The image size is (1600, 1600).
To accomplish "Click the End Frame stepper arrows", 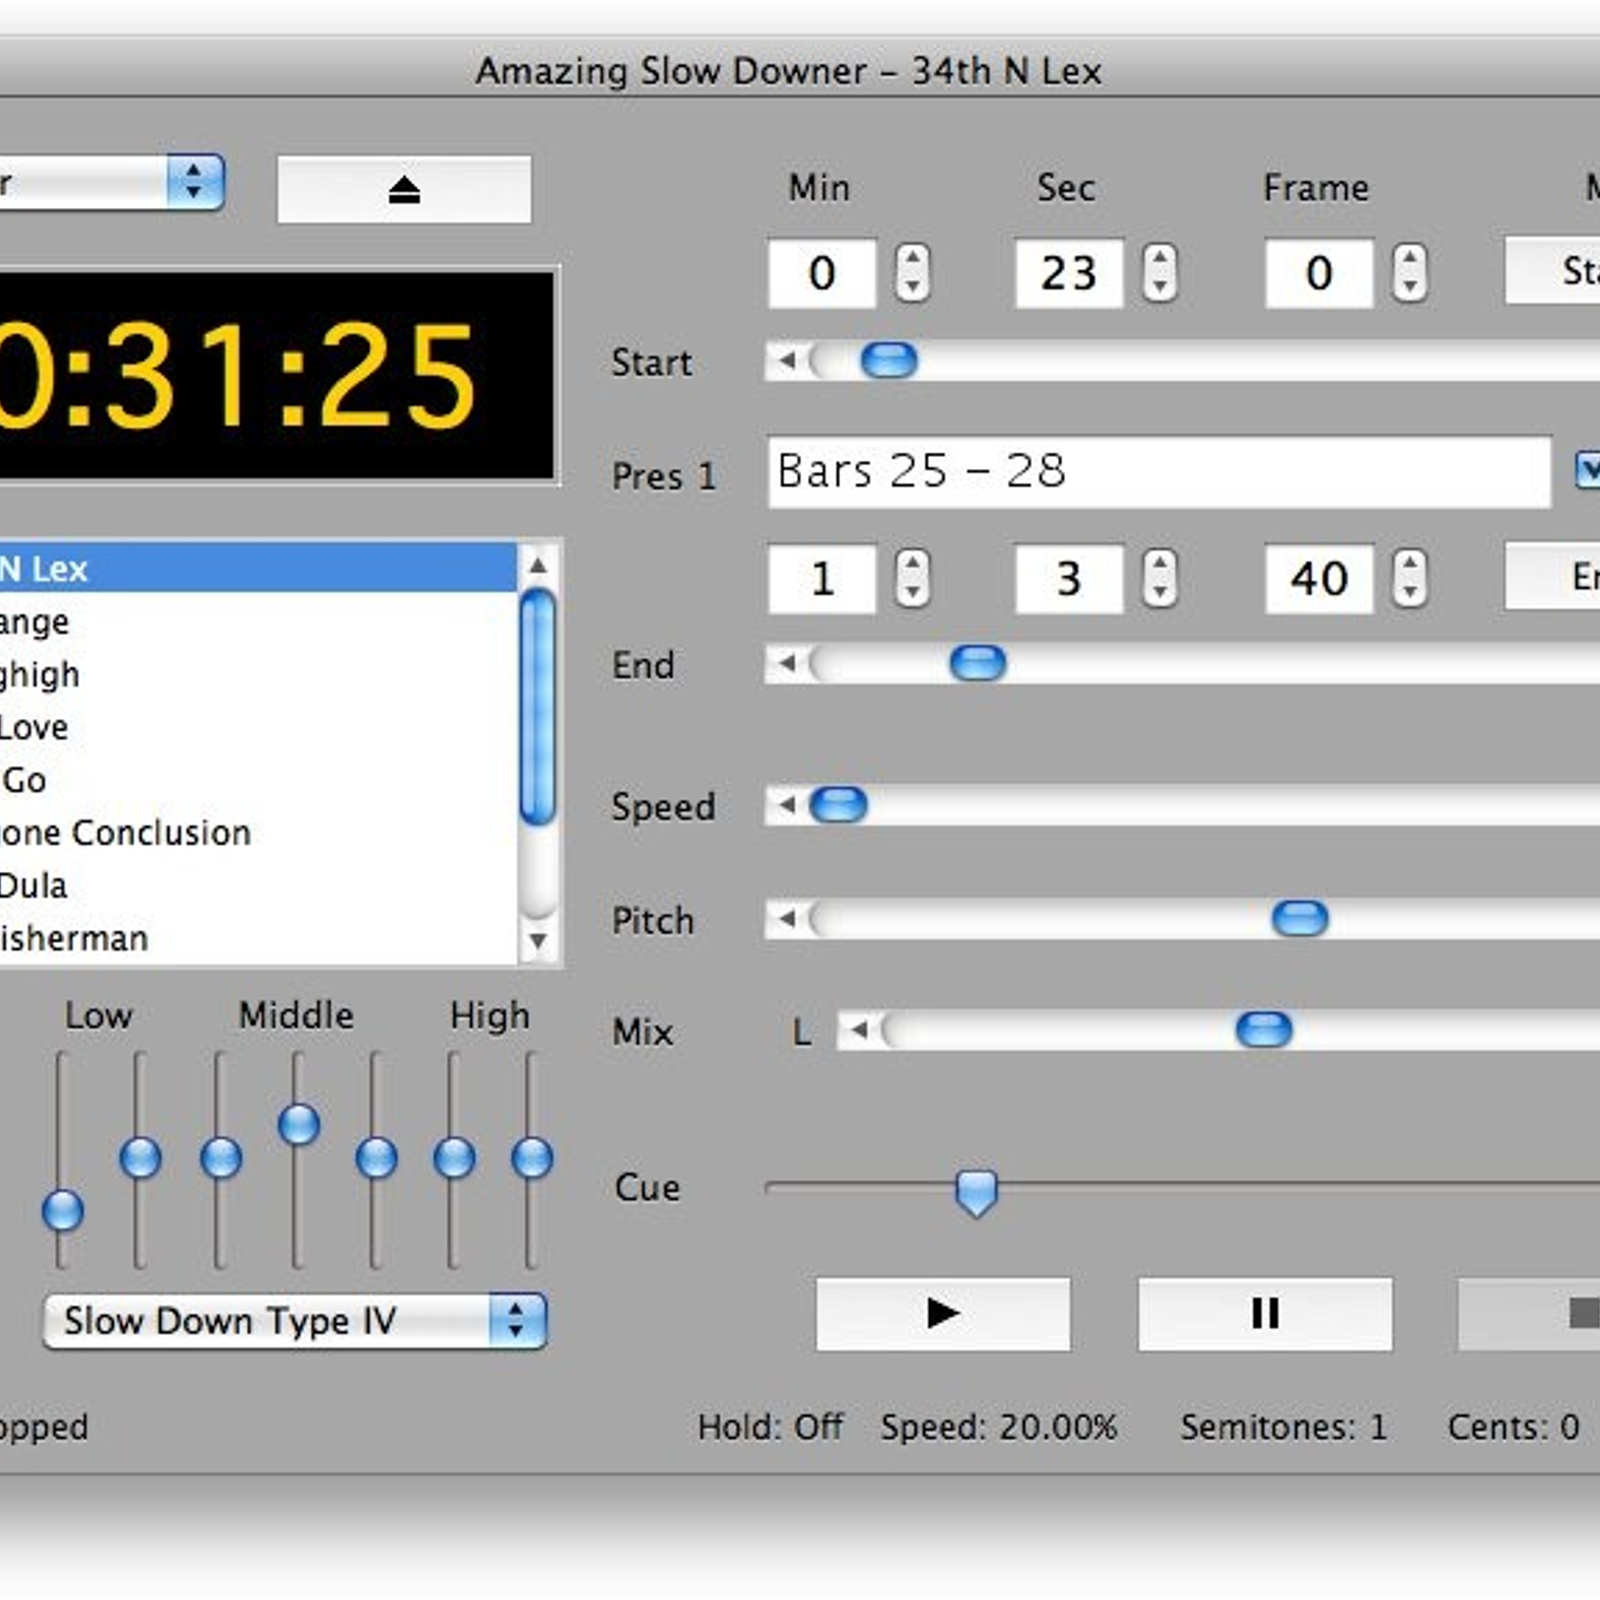I will click(x=1410, y=577).
